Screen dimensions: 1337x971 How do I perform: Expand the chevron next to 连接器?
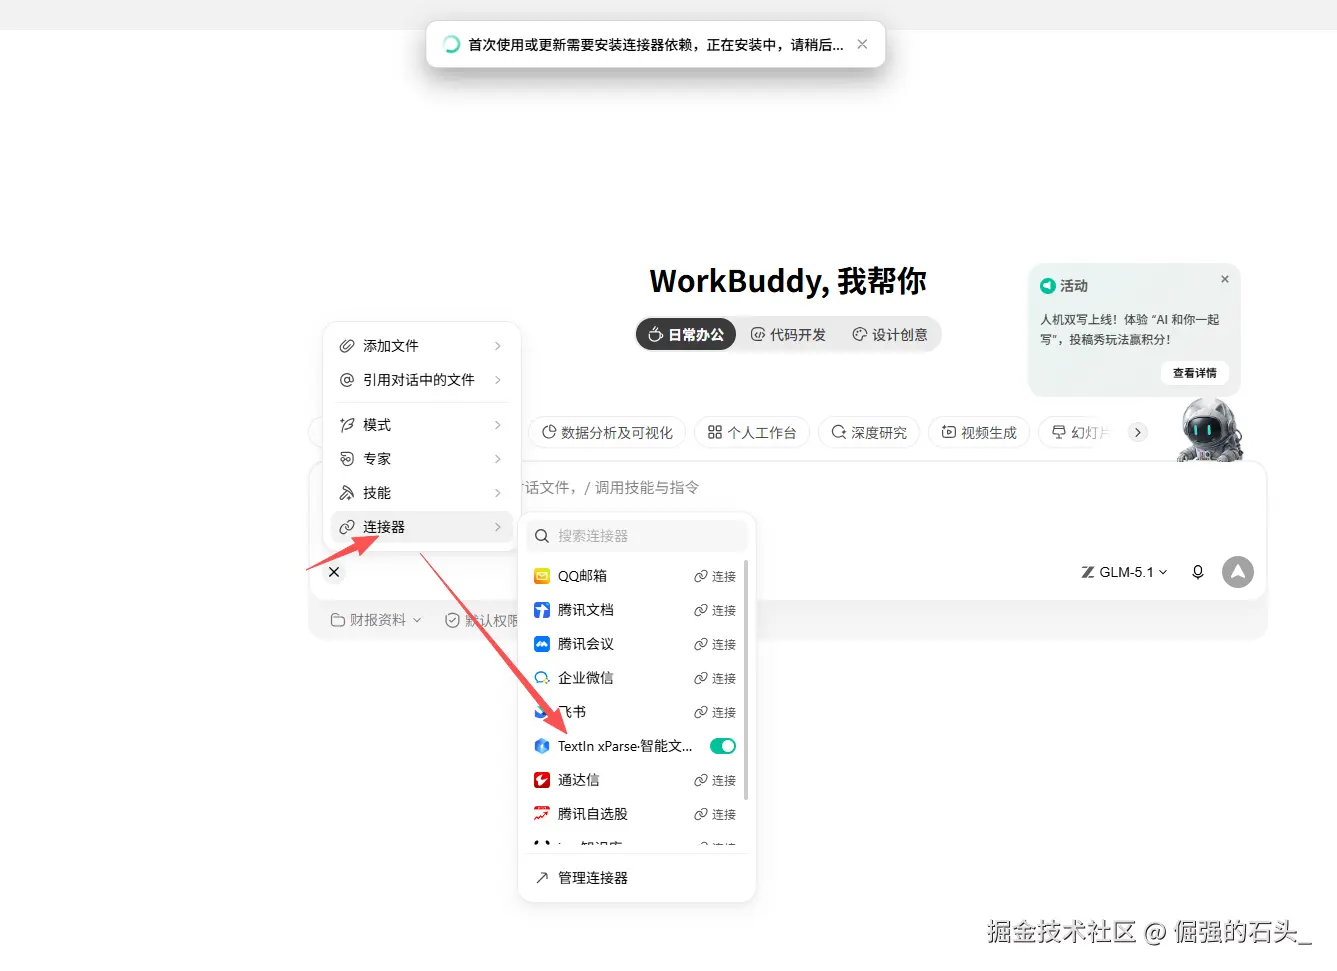point(498,527)
